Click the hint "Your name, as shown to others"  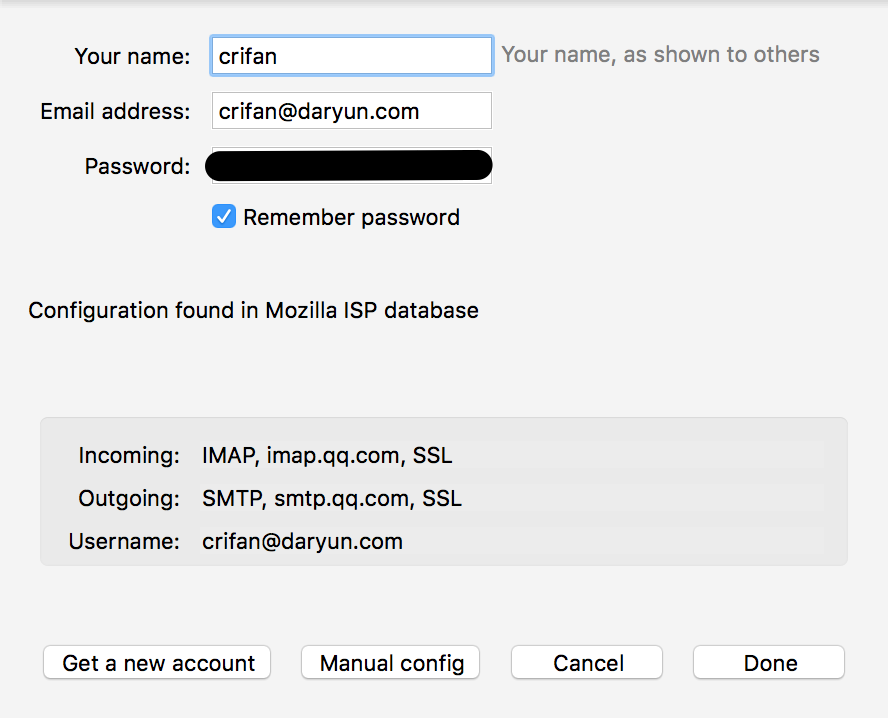[x=660, y=55]
